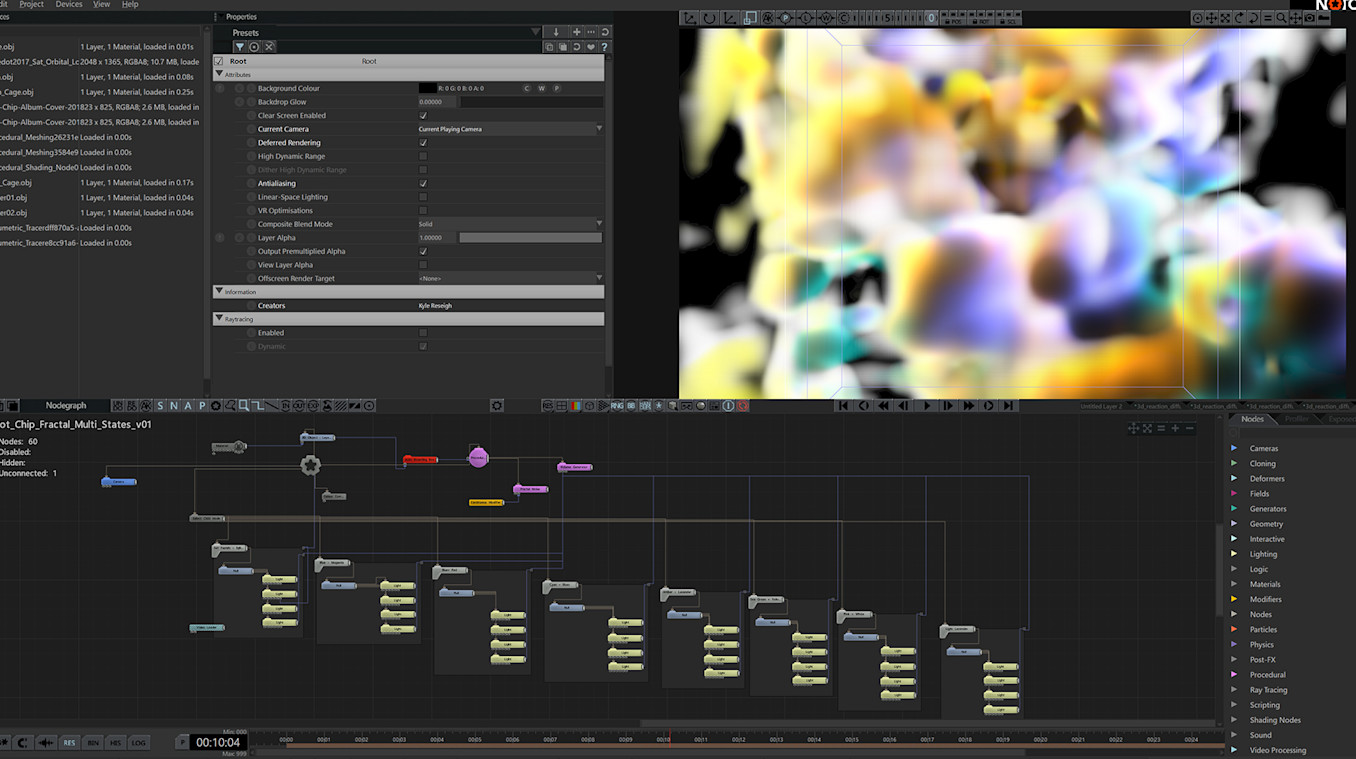Adjust the Layer Alpha slider
This screenshot has height=759, width=1356.
coord(530,238)
